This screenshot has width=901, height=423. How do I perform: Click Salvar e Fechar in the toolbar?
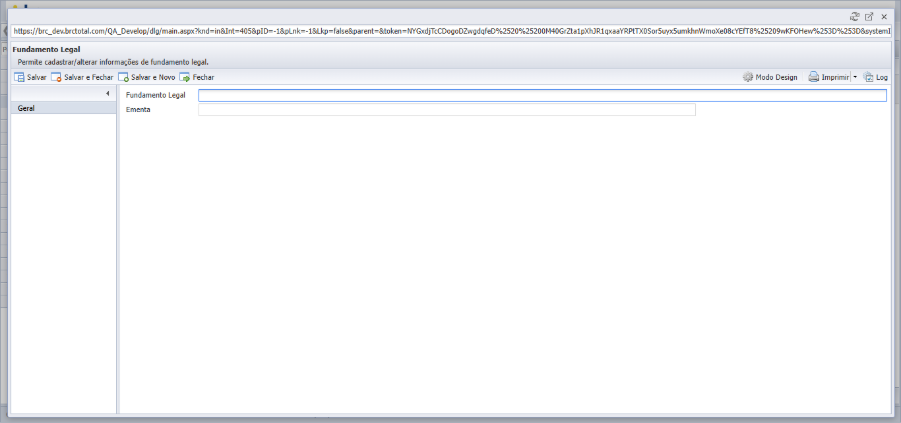click(x=82, y=77)
